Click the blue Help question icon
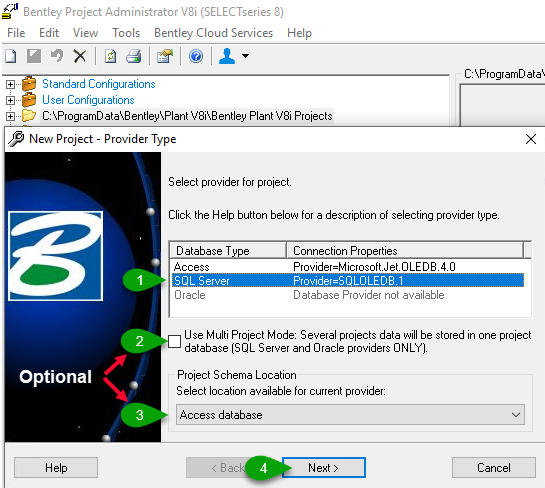Screen dimensions: 545x488 click(196, 56)
